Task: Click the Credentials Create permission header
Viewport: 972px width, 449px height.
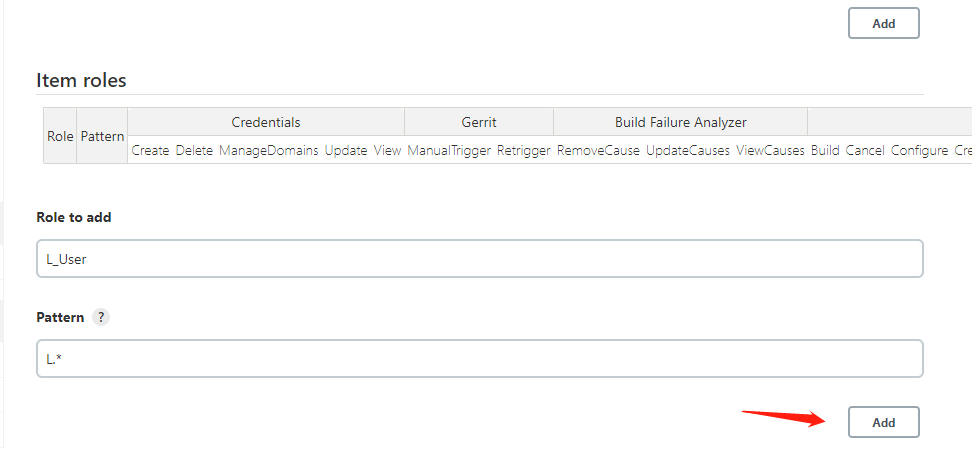Action: click(150, 150)
